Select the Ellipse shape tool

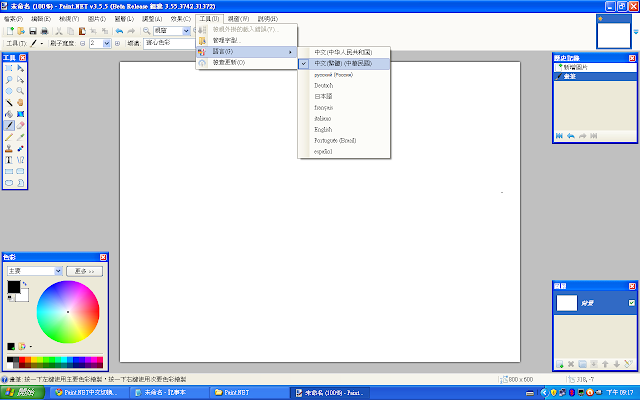(9, 183)
